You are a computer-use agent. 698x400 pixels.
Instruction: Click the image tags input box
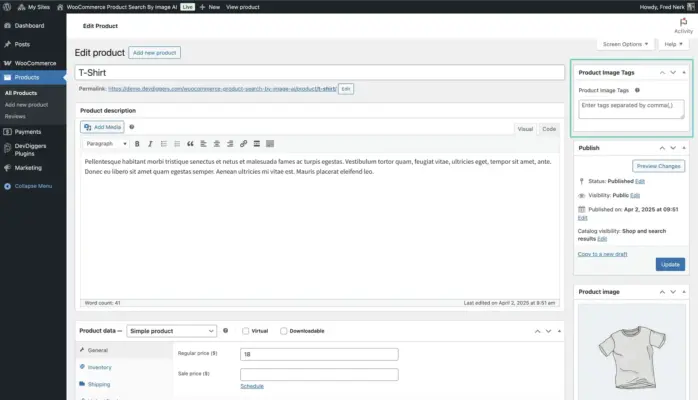tap(631, 109)
